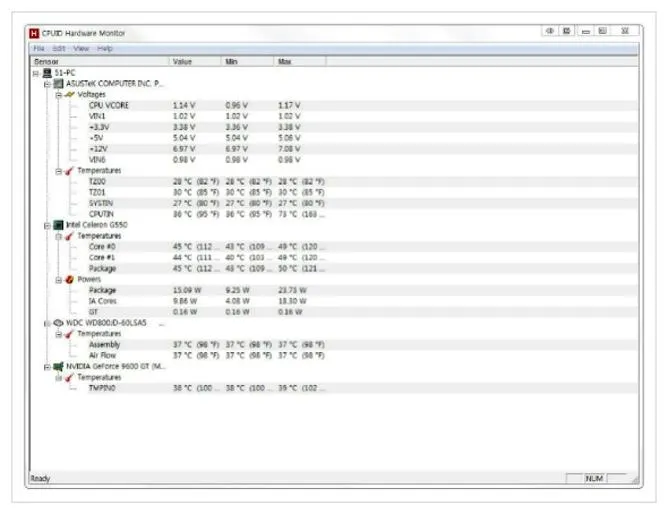
Task: Click the NVIDIA Temperatures thermometer icon
Action: 69,378
